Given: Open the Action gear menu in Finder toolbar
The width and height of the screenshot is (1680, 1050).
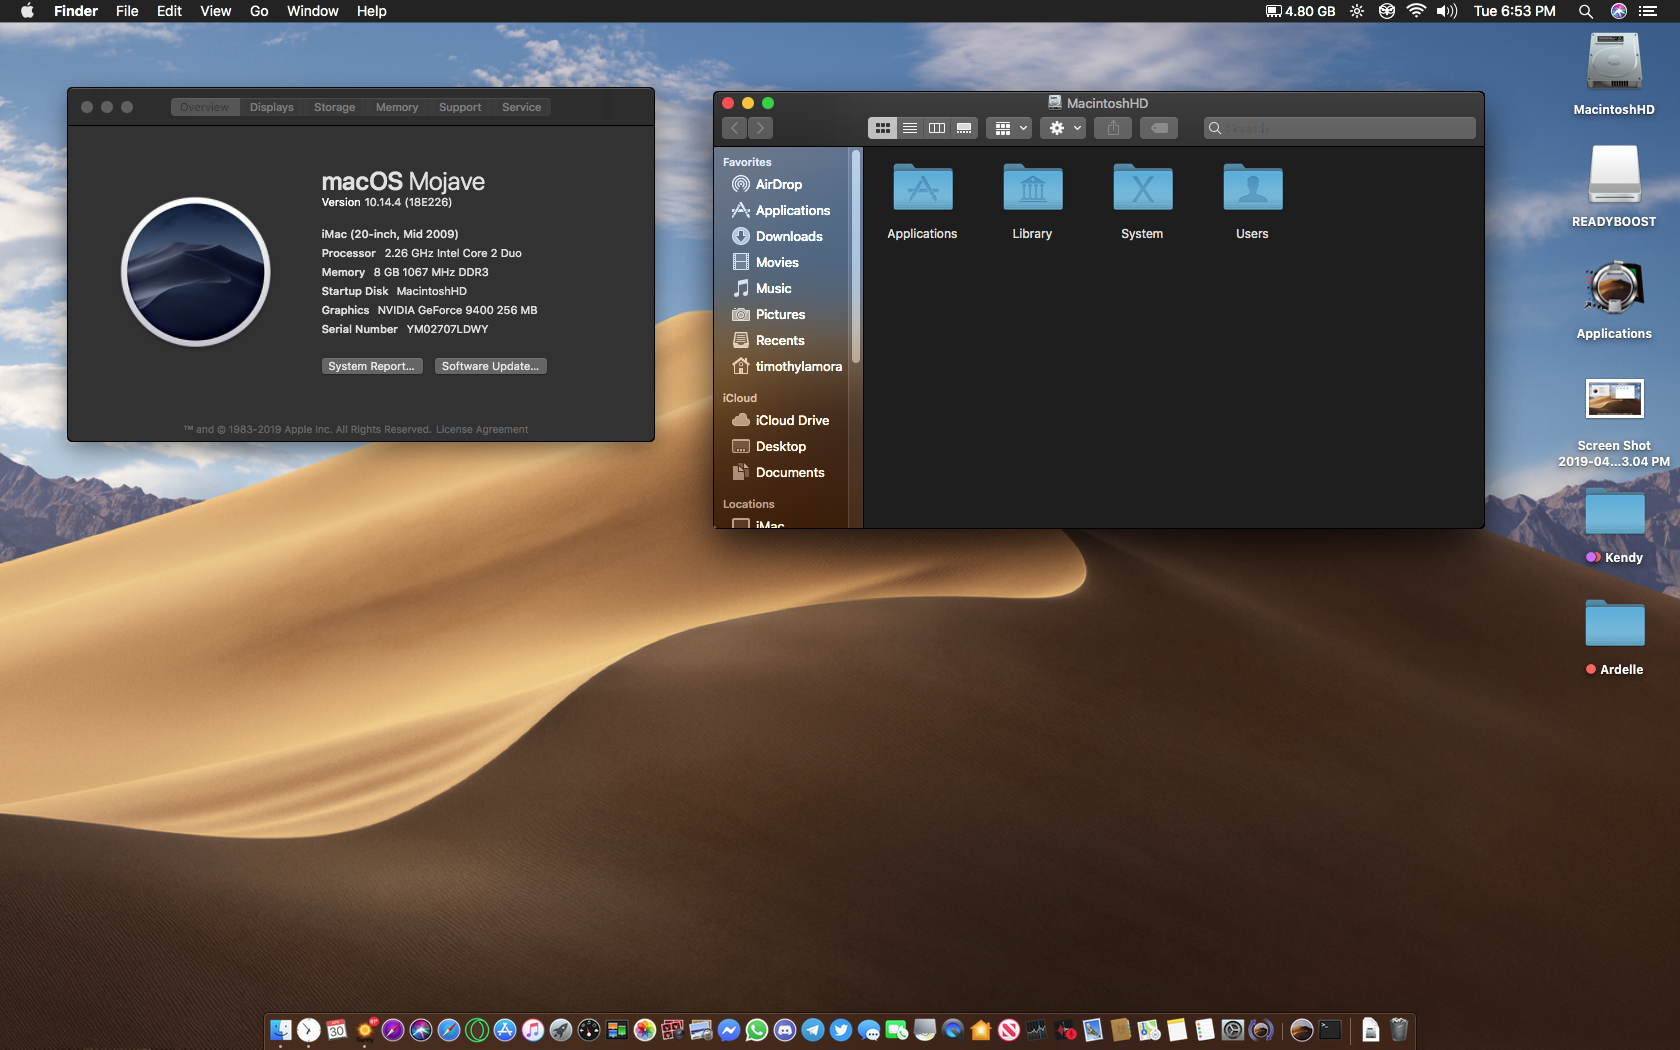Looking at the screenshot, I should click(1063, 128).
